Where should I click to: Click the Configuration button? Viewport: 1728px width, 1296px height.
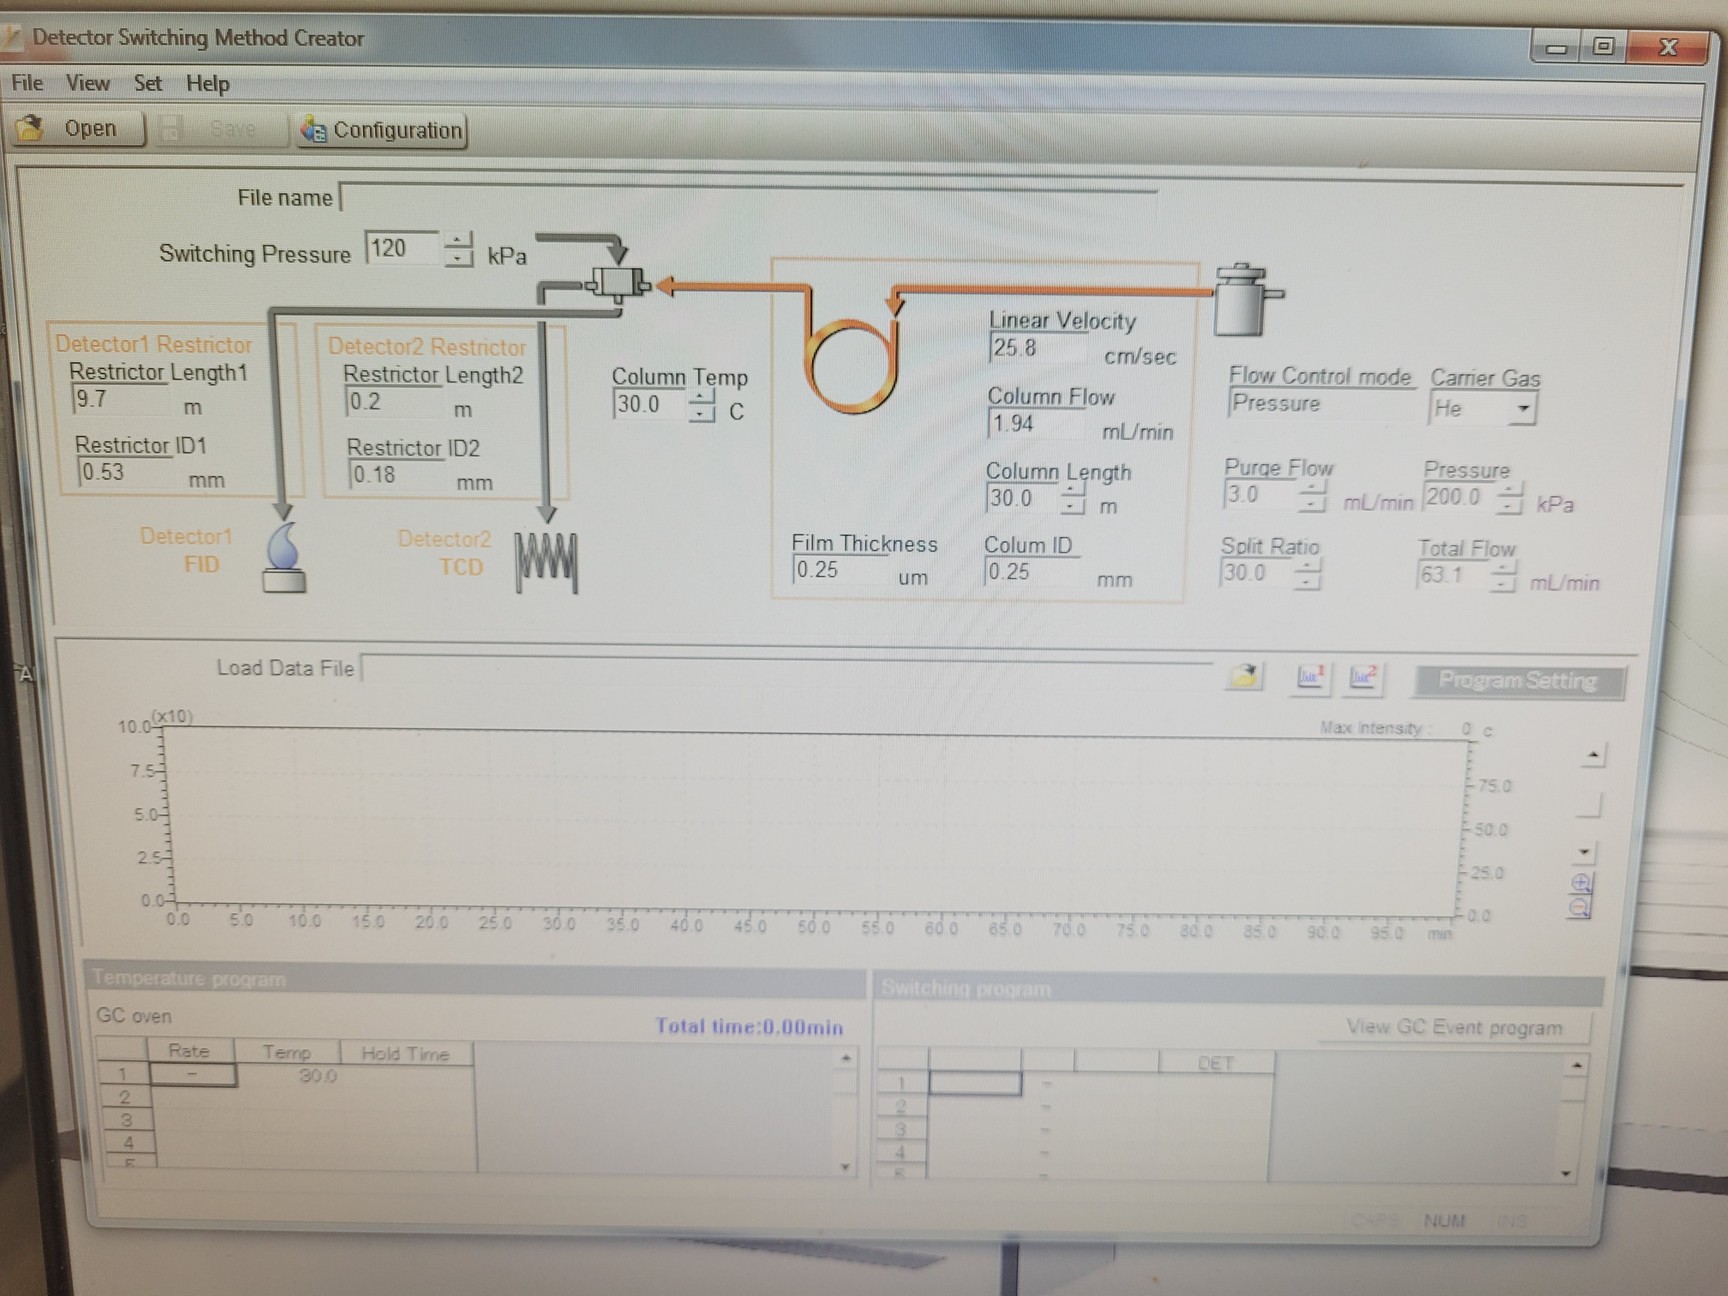(383, 131)
